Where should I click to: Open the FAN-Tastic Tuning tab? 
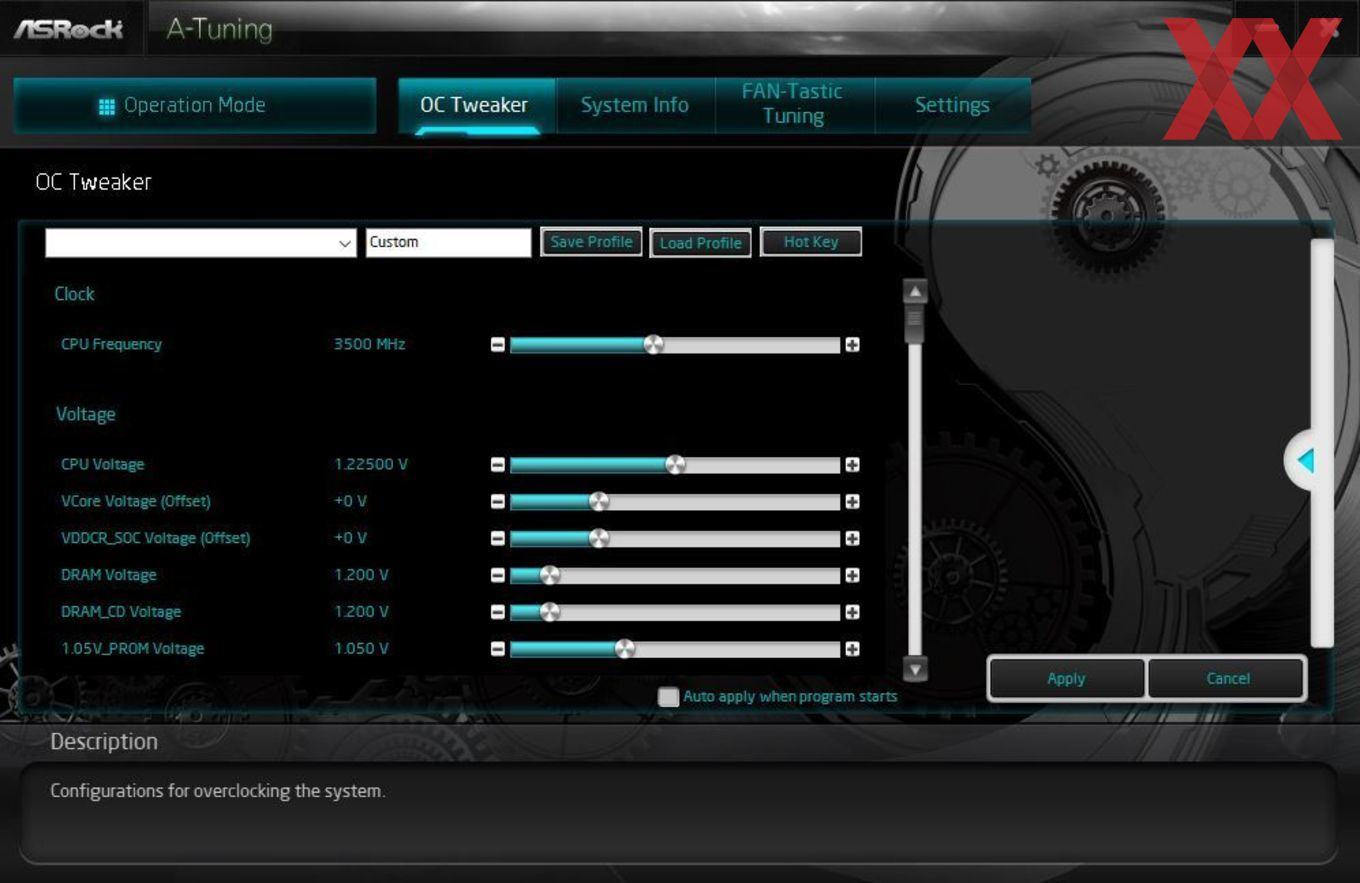tap(794, 106)
